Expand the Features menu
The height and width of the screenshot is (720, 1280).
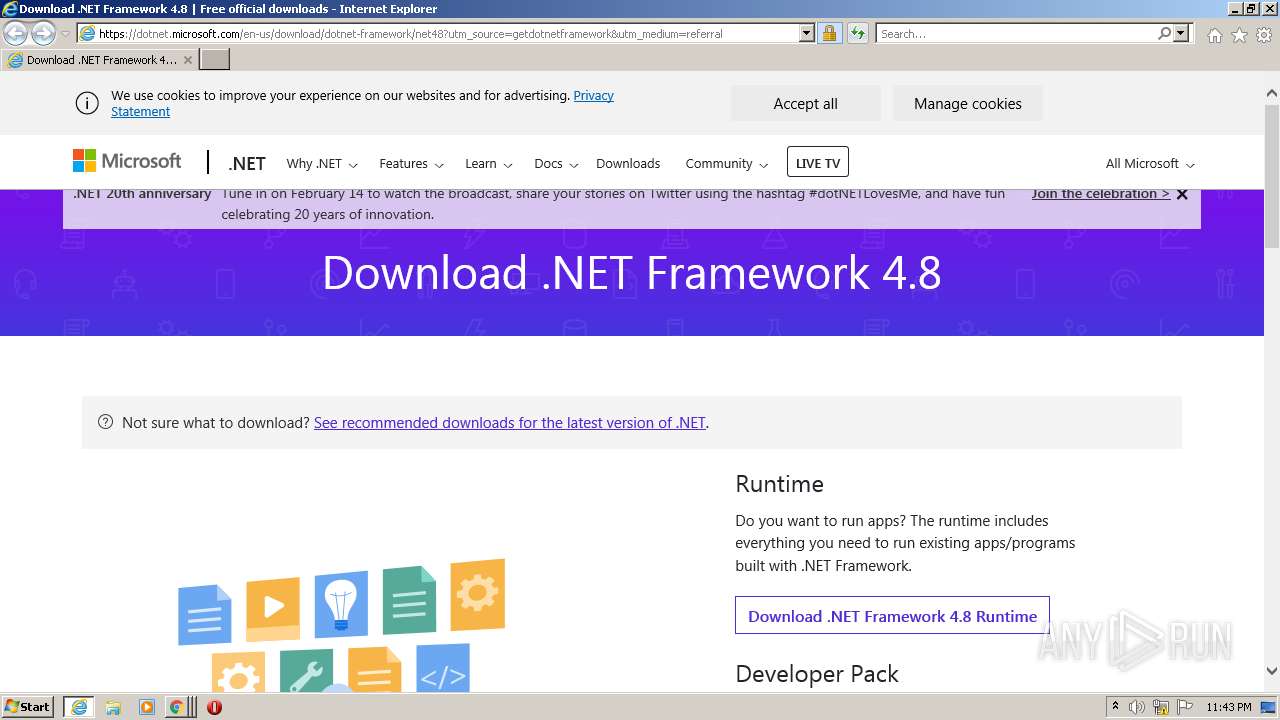tap(411, 163)
